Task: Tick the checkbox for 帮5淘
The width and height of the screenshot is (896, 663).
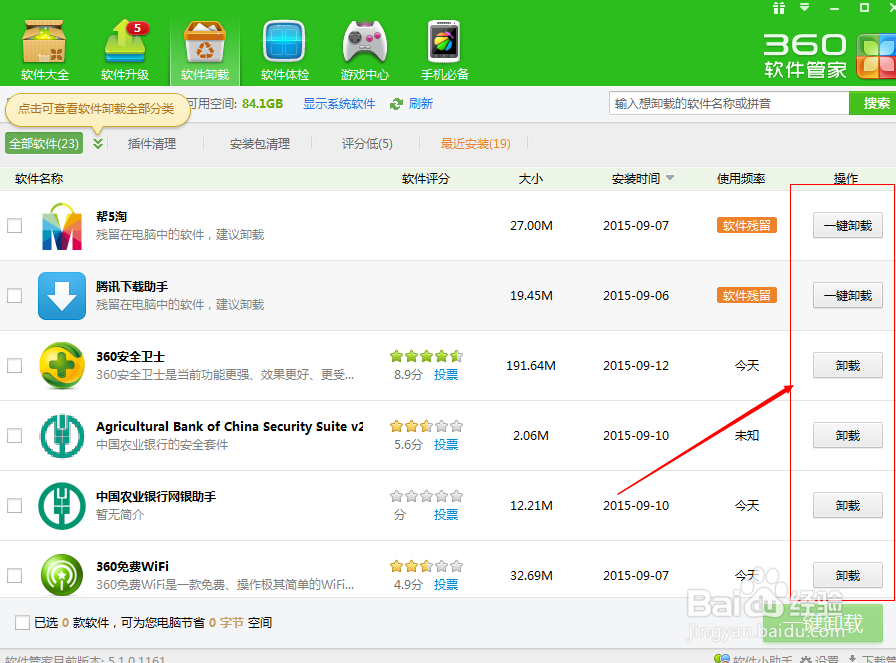Action: coord(14,226)
